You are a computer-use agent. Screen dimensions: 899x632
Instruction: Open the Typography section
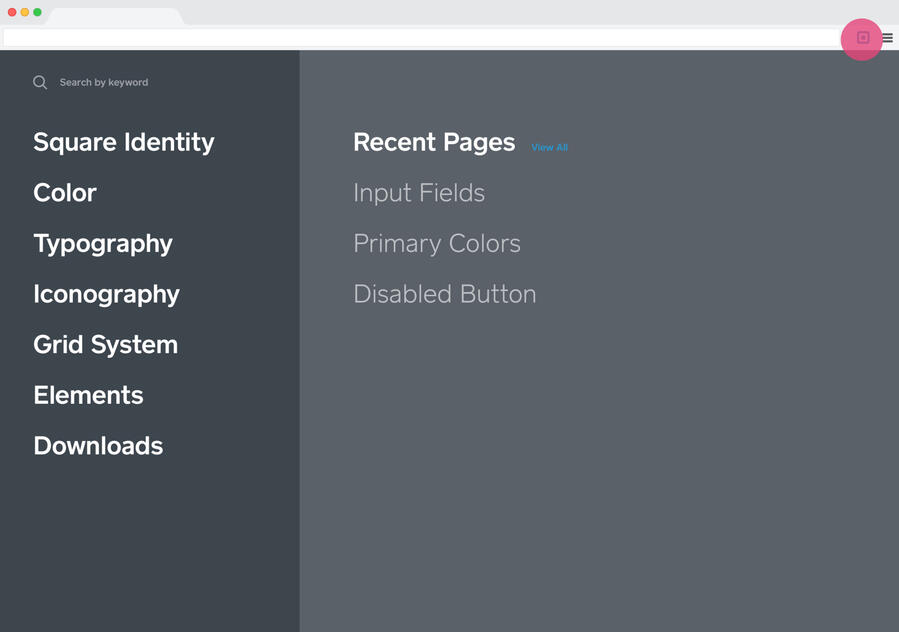(x=103, y=243)
